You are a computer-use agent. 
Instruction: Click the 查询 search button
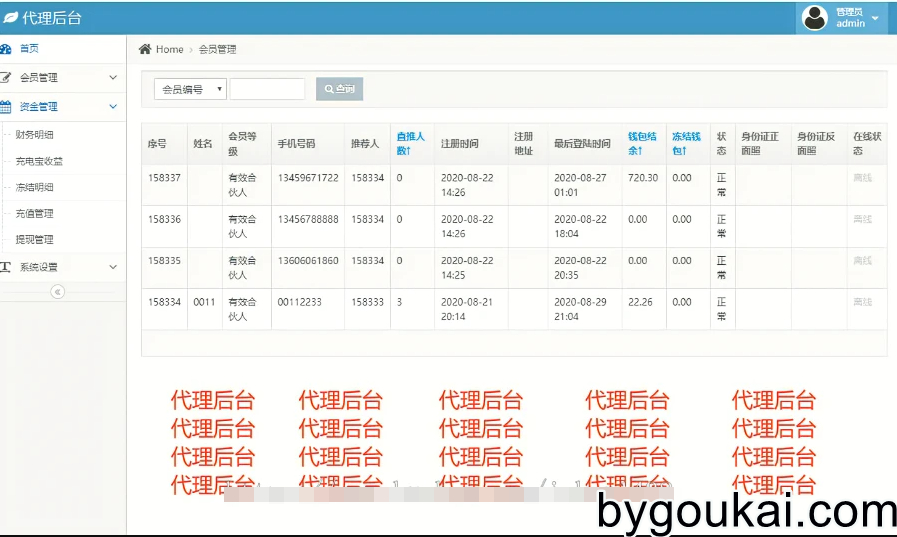tap(339, 89)
